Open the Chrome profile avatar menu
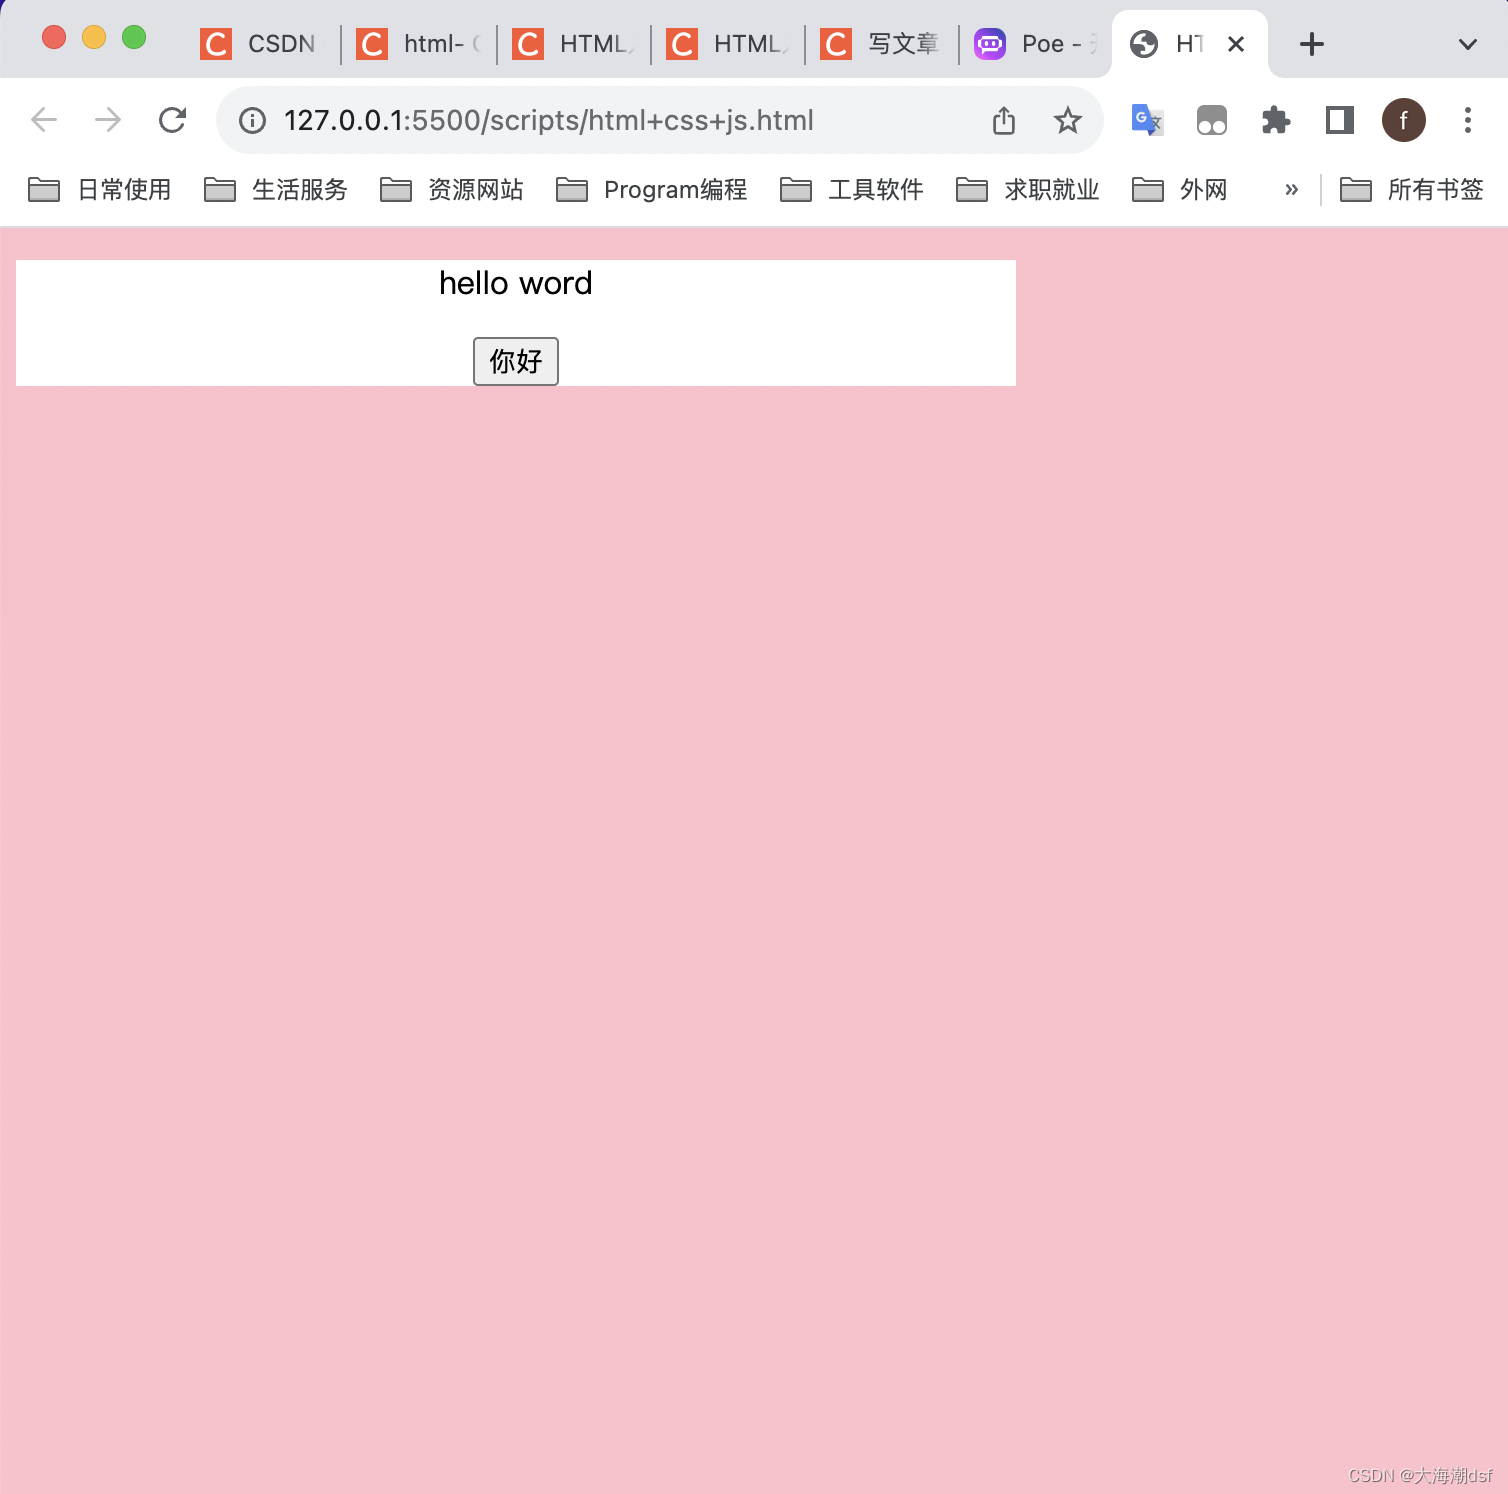The height and width of the screenshot is (1494, 1508). click(1403, 119)
